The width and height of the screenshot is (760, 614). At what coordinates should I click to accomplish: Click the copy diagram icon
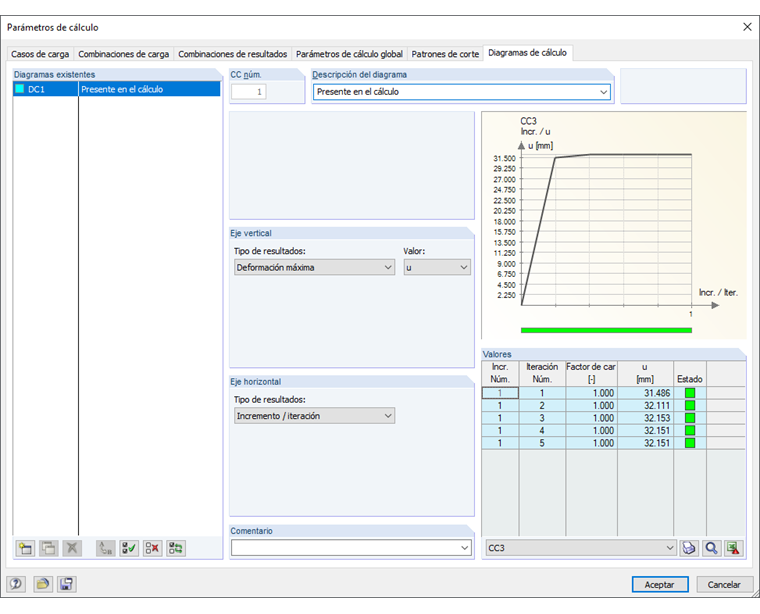click(x=48, y=548)
